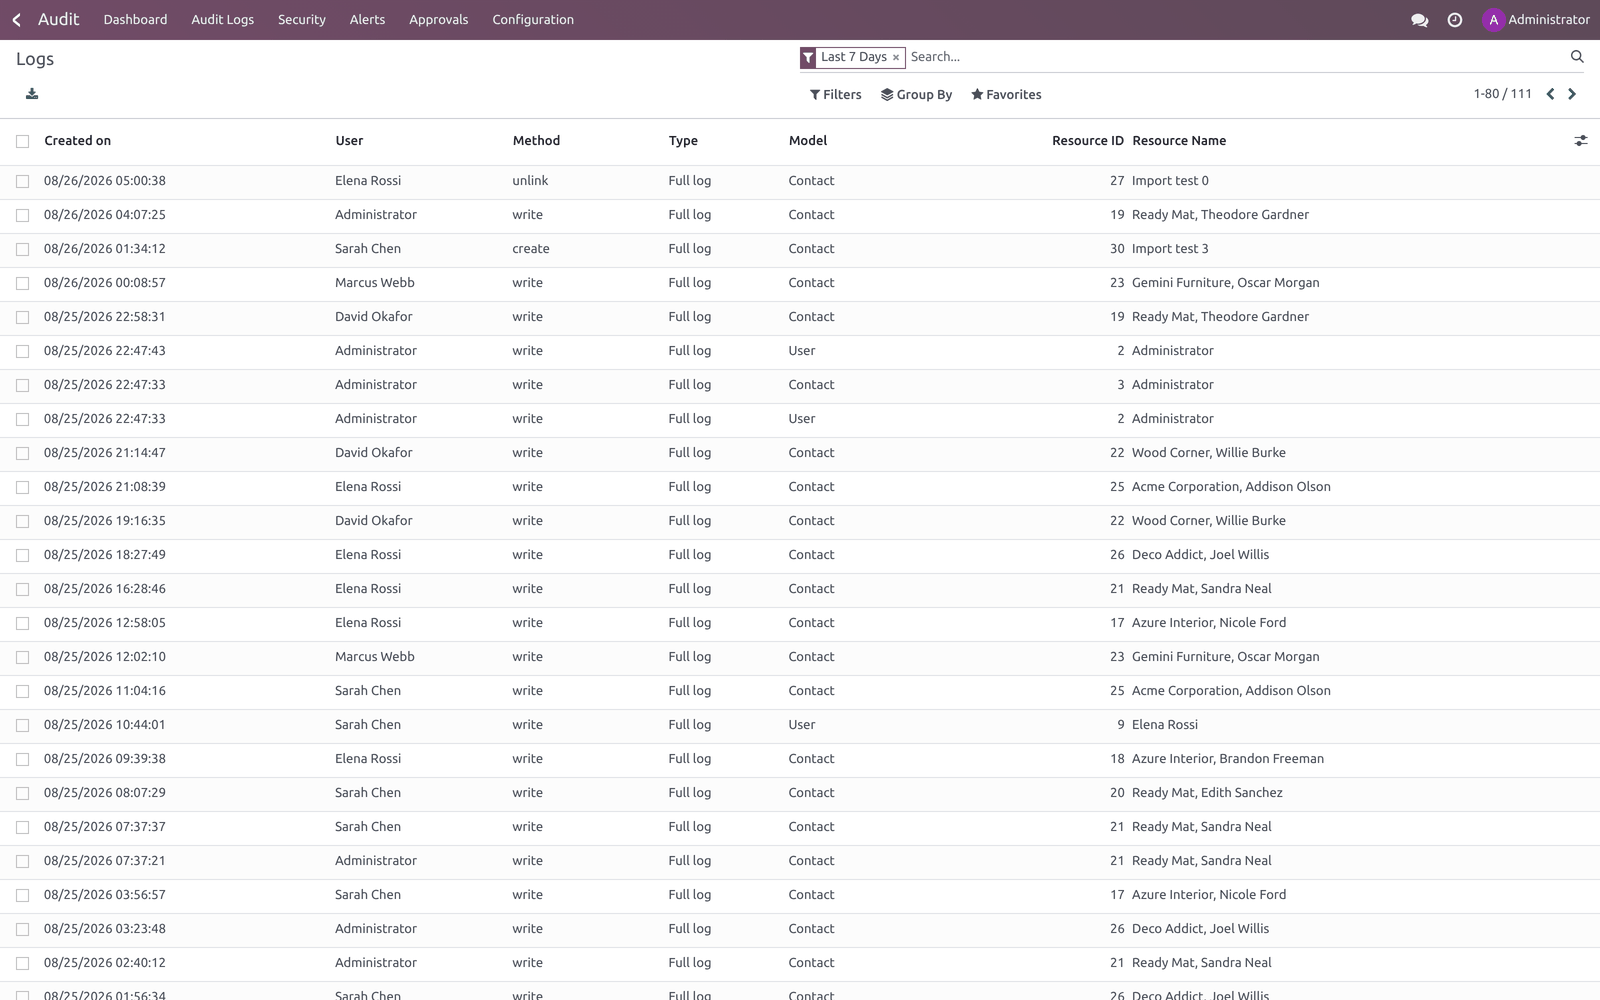Image resolution: width=1600 pixels, height=1000 pixels.
Task: Click the 1-80 / 111 pager counter
Action: (1502, 94)
